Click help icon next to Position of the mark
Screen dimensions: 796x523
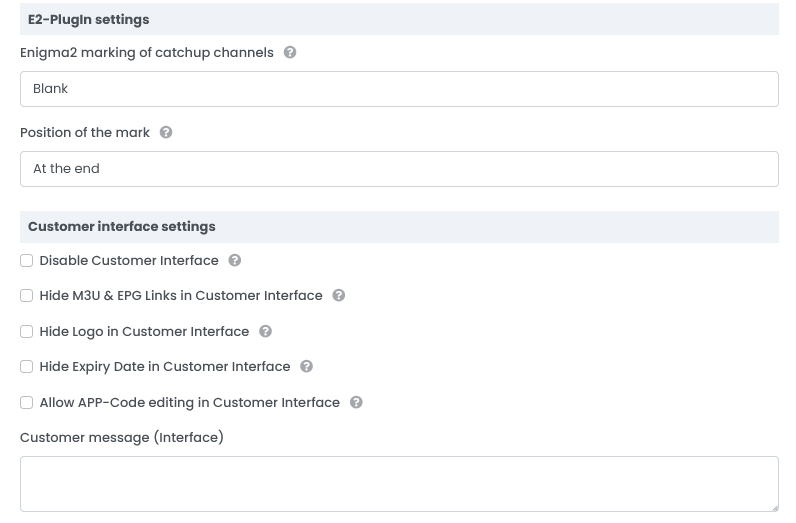166,132
